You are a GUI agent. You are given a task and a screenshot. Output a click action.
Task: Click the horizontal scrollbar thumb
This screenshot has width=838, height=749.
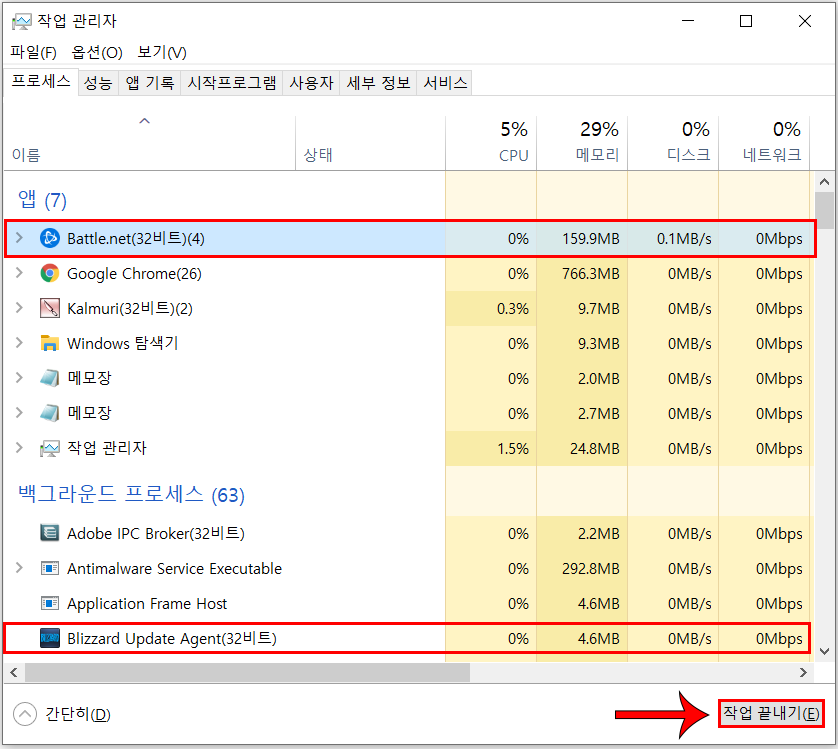point(247,673)
